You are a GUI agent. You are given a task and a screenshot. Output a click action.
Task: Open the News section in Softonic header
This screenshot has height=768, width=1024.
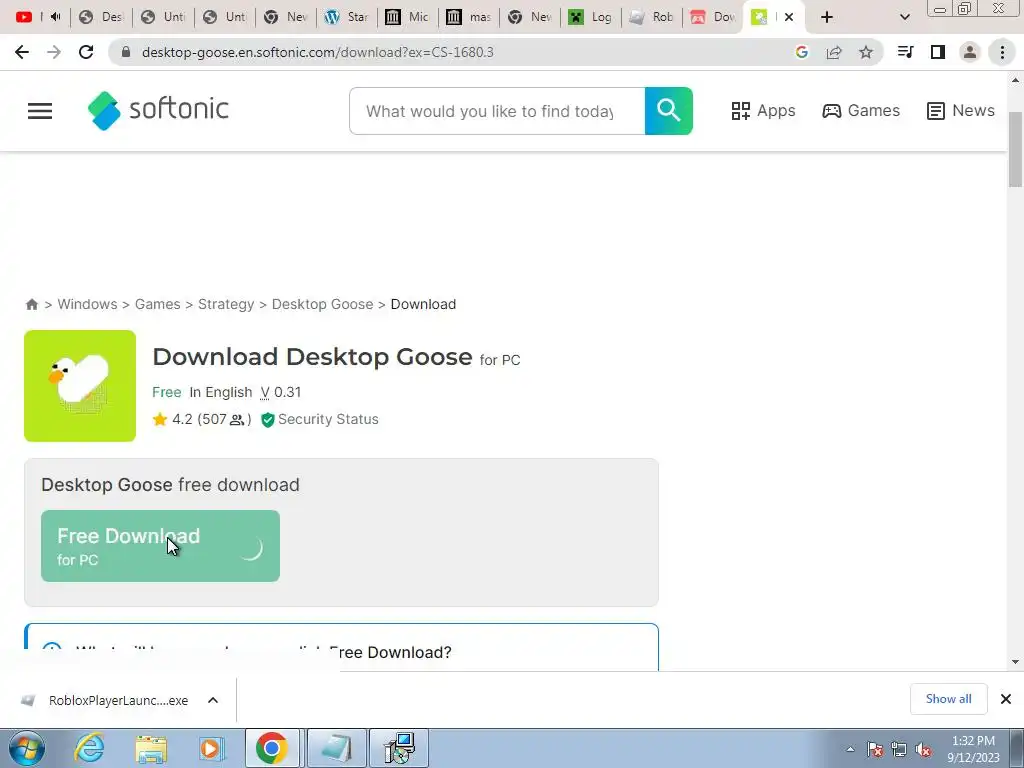click(961, 110)
